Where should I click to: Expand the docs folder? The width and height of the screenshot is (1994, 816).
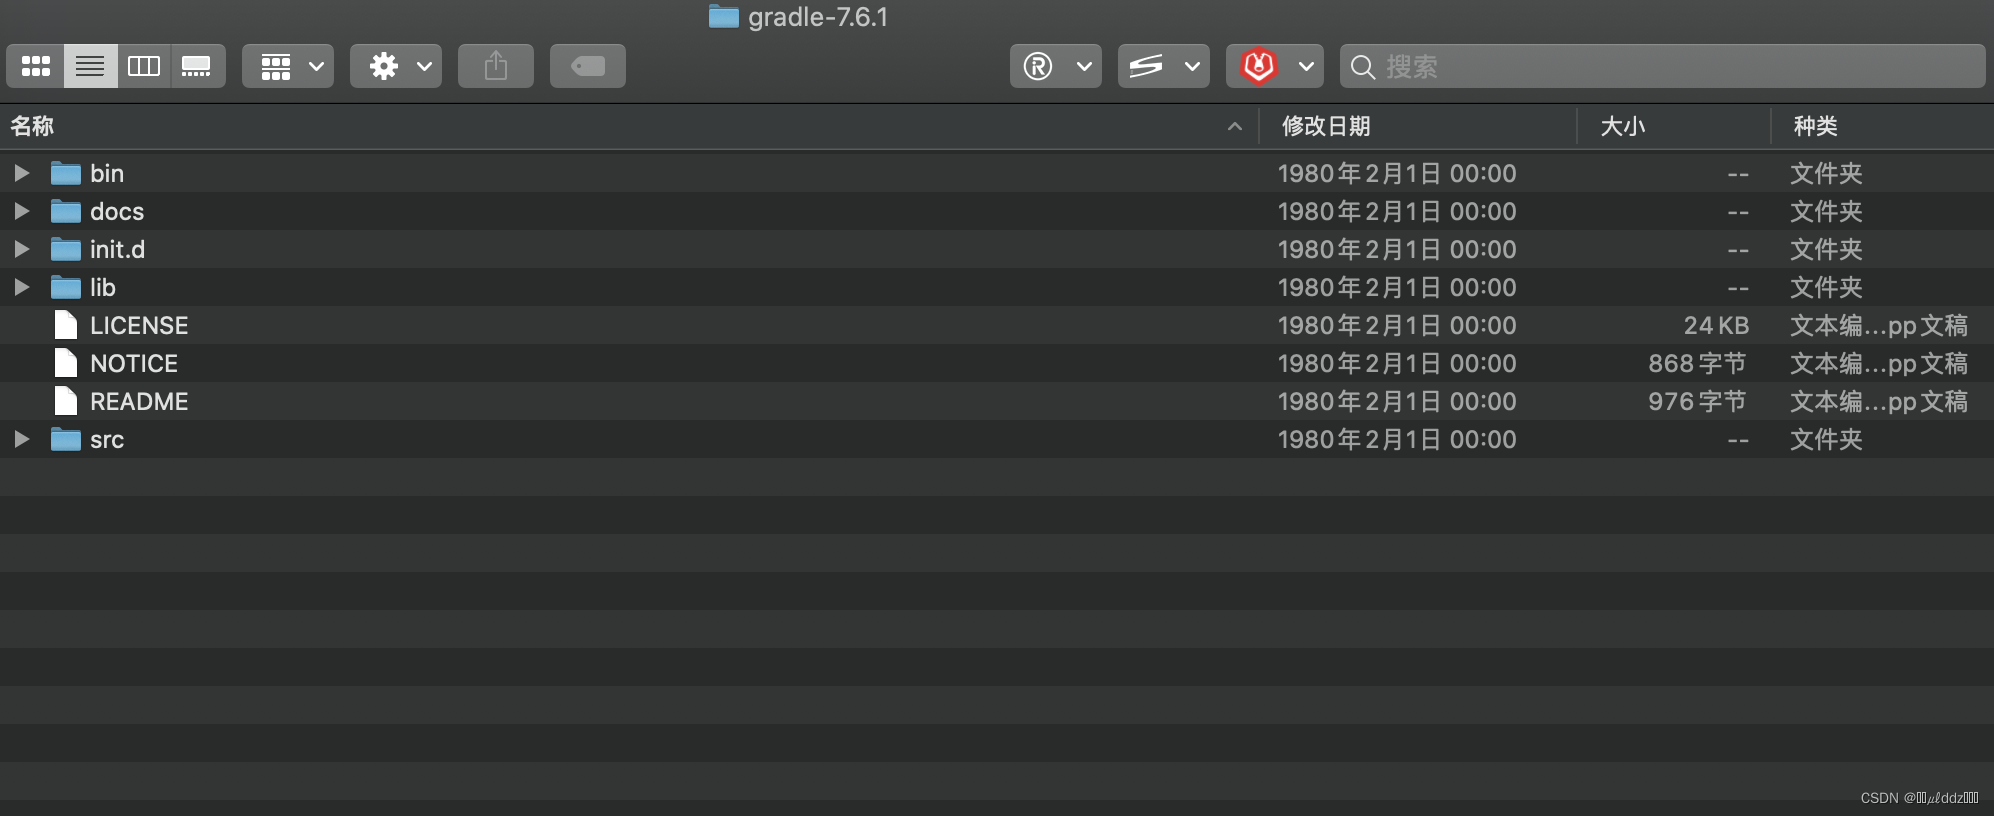coord(21,211)
